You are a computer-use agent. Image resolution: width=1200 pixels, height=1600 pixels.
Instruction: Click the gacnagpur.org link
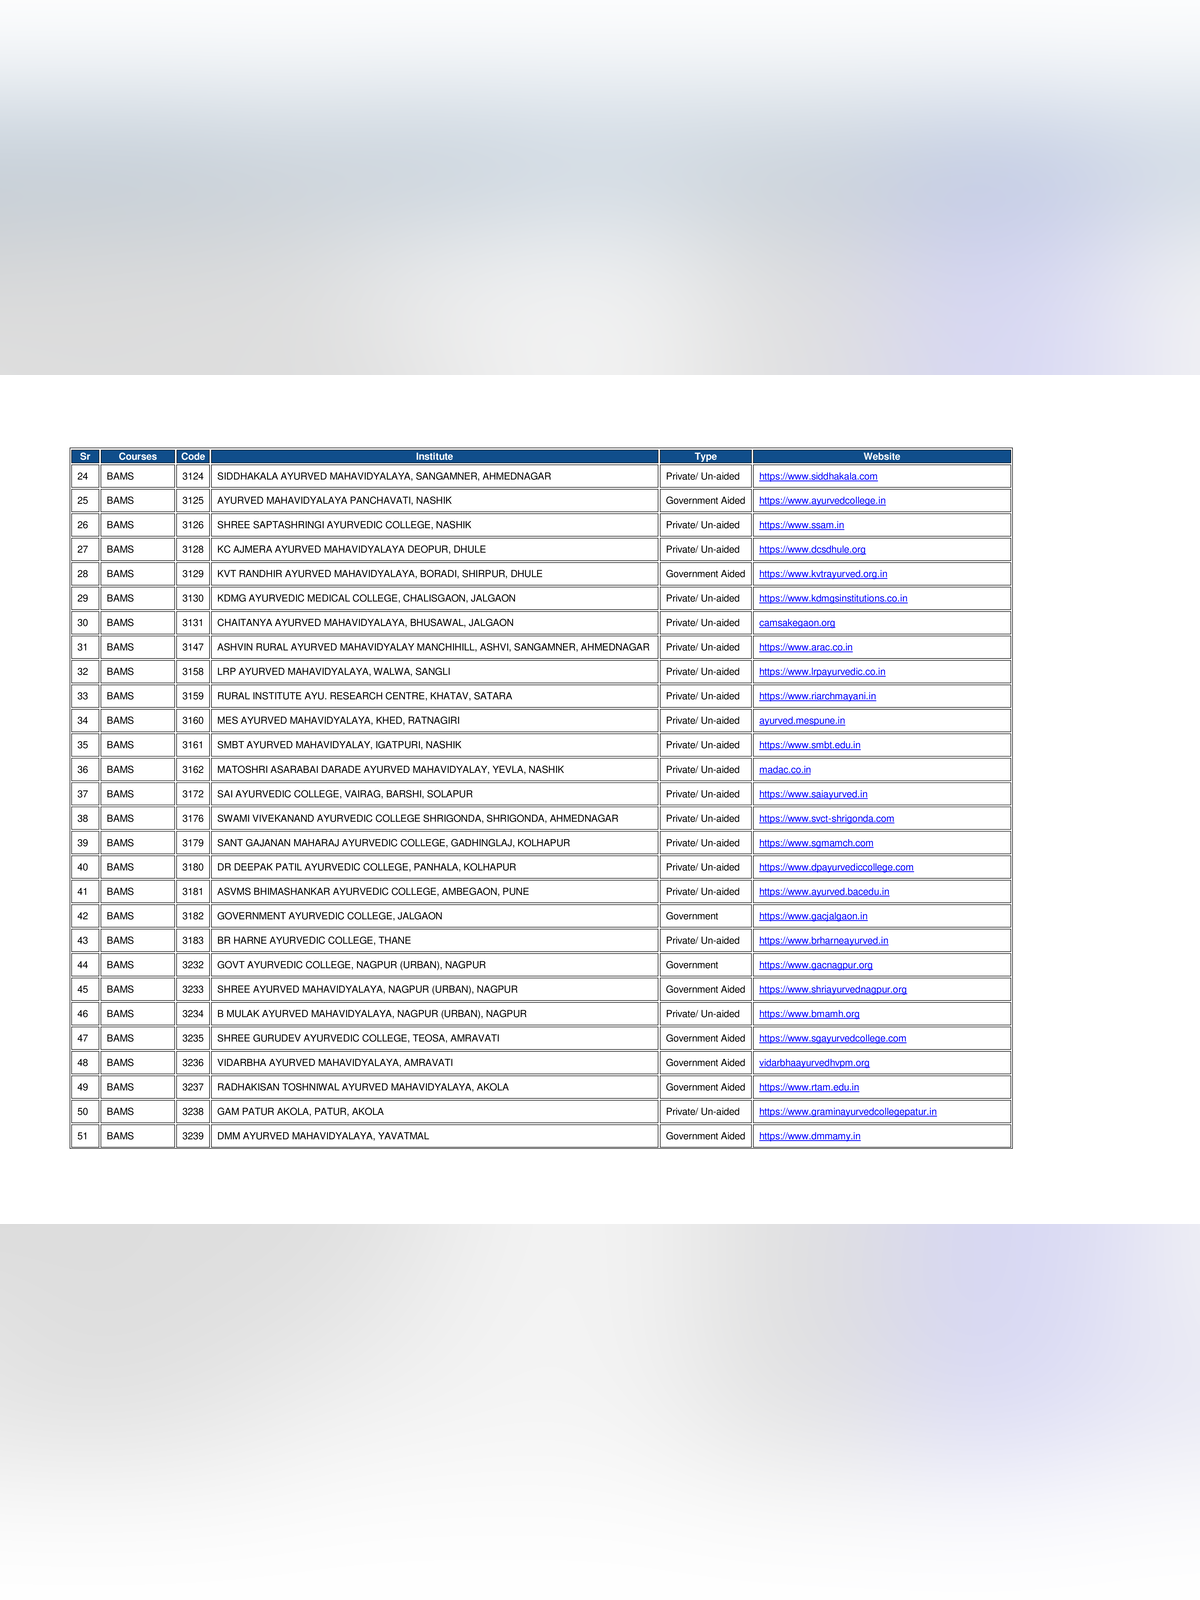(x=816, y=965)
